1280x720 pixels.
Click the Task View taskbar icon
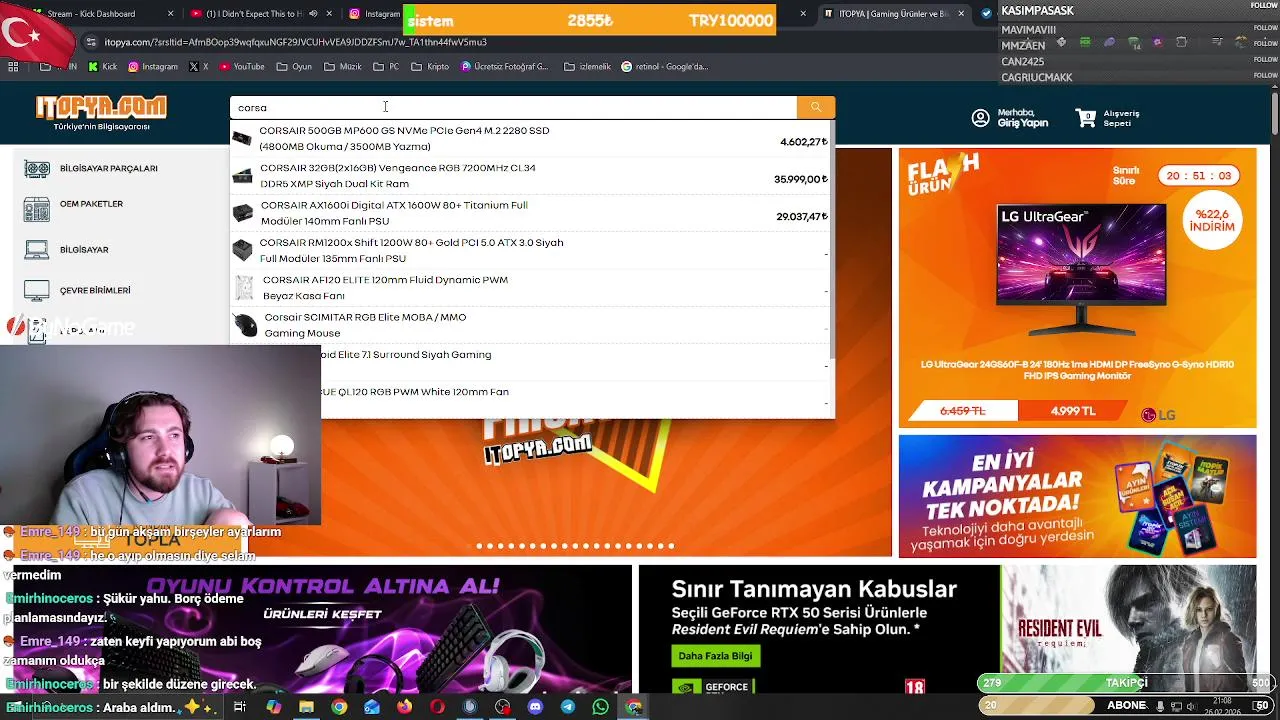[x=240, y=707]
